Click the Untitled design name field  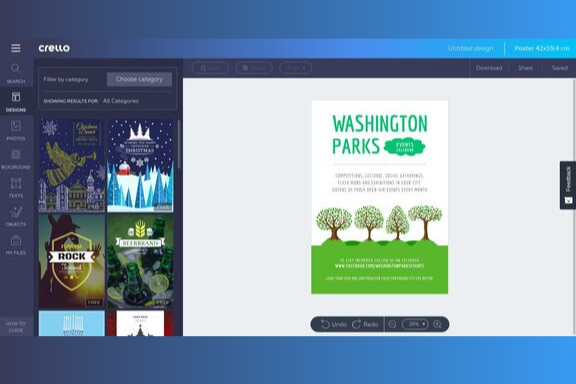coord(471,49)
